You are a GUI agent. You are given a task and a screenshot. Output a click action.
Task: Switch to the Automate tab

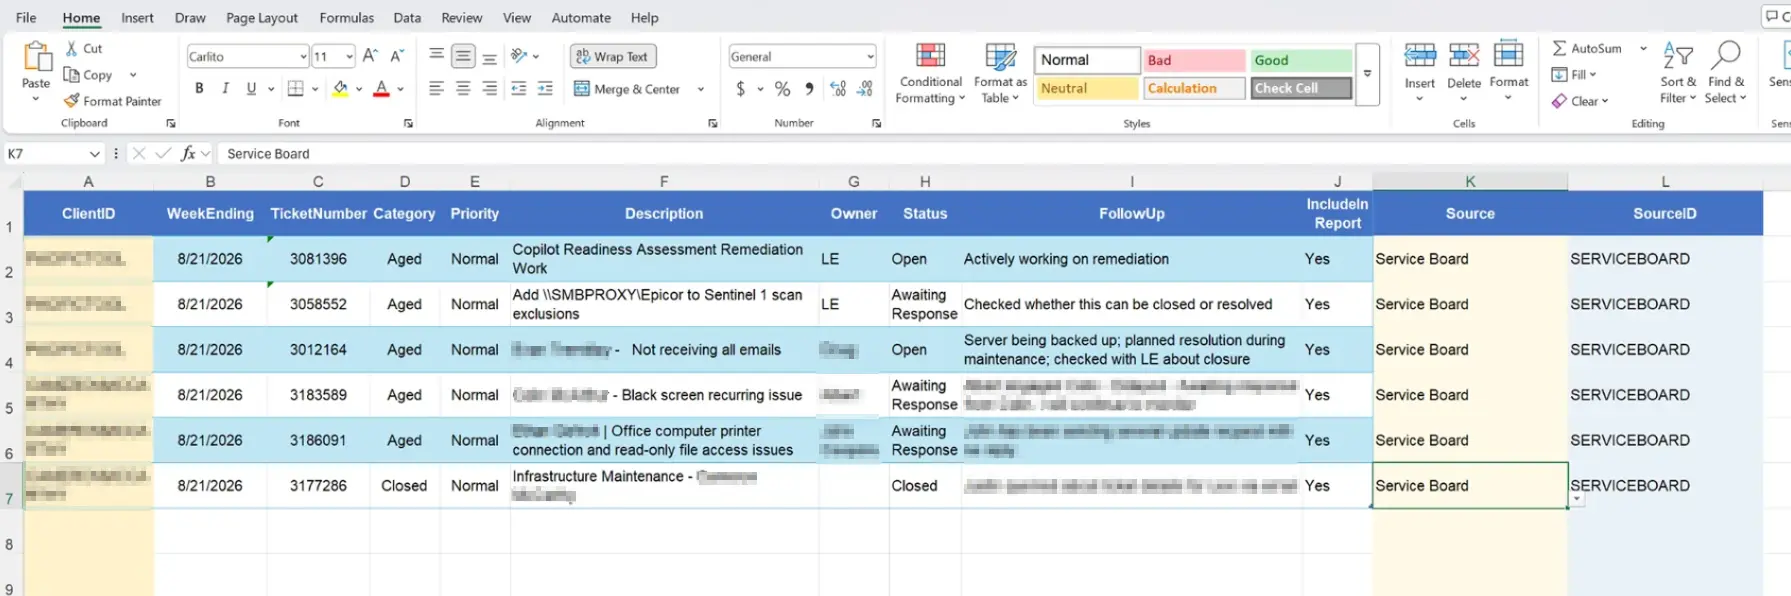point(581,18)
